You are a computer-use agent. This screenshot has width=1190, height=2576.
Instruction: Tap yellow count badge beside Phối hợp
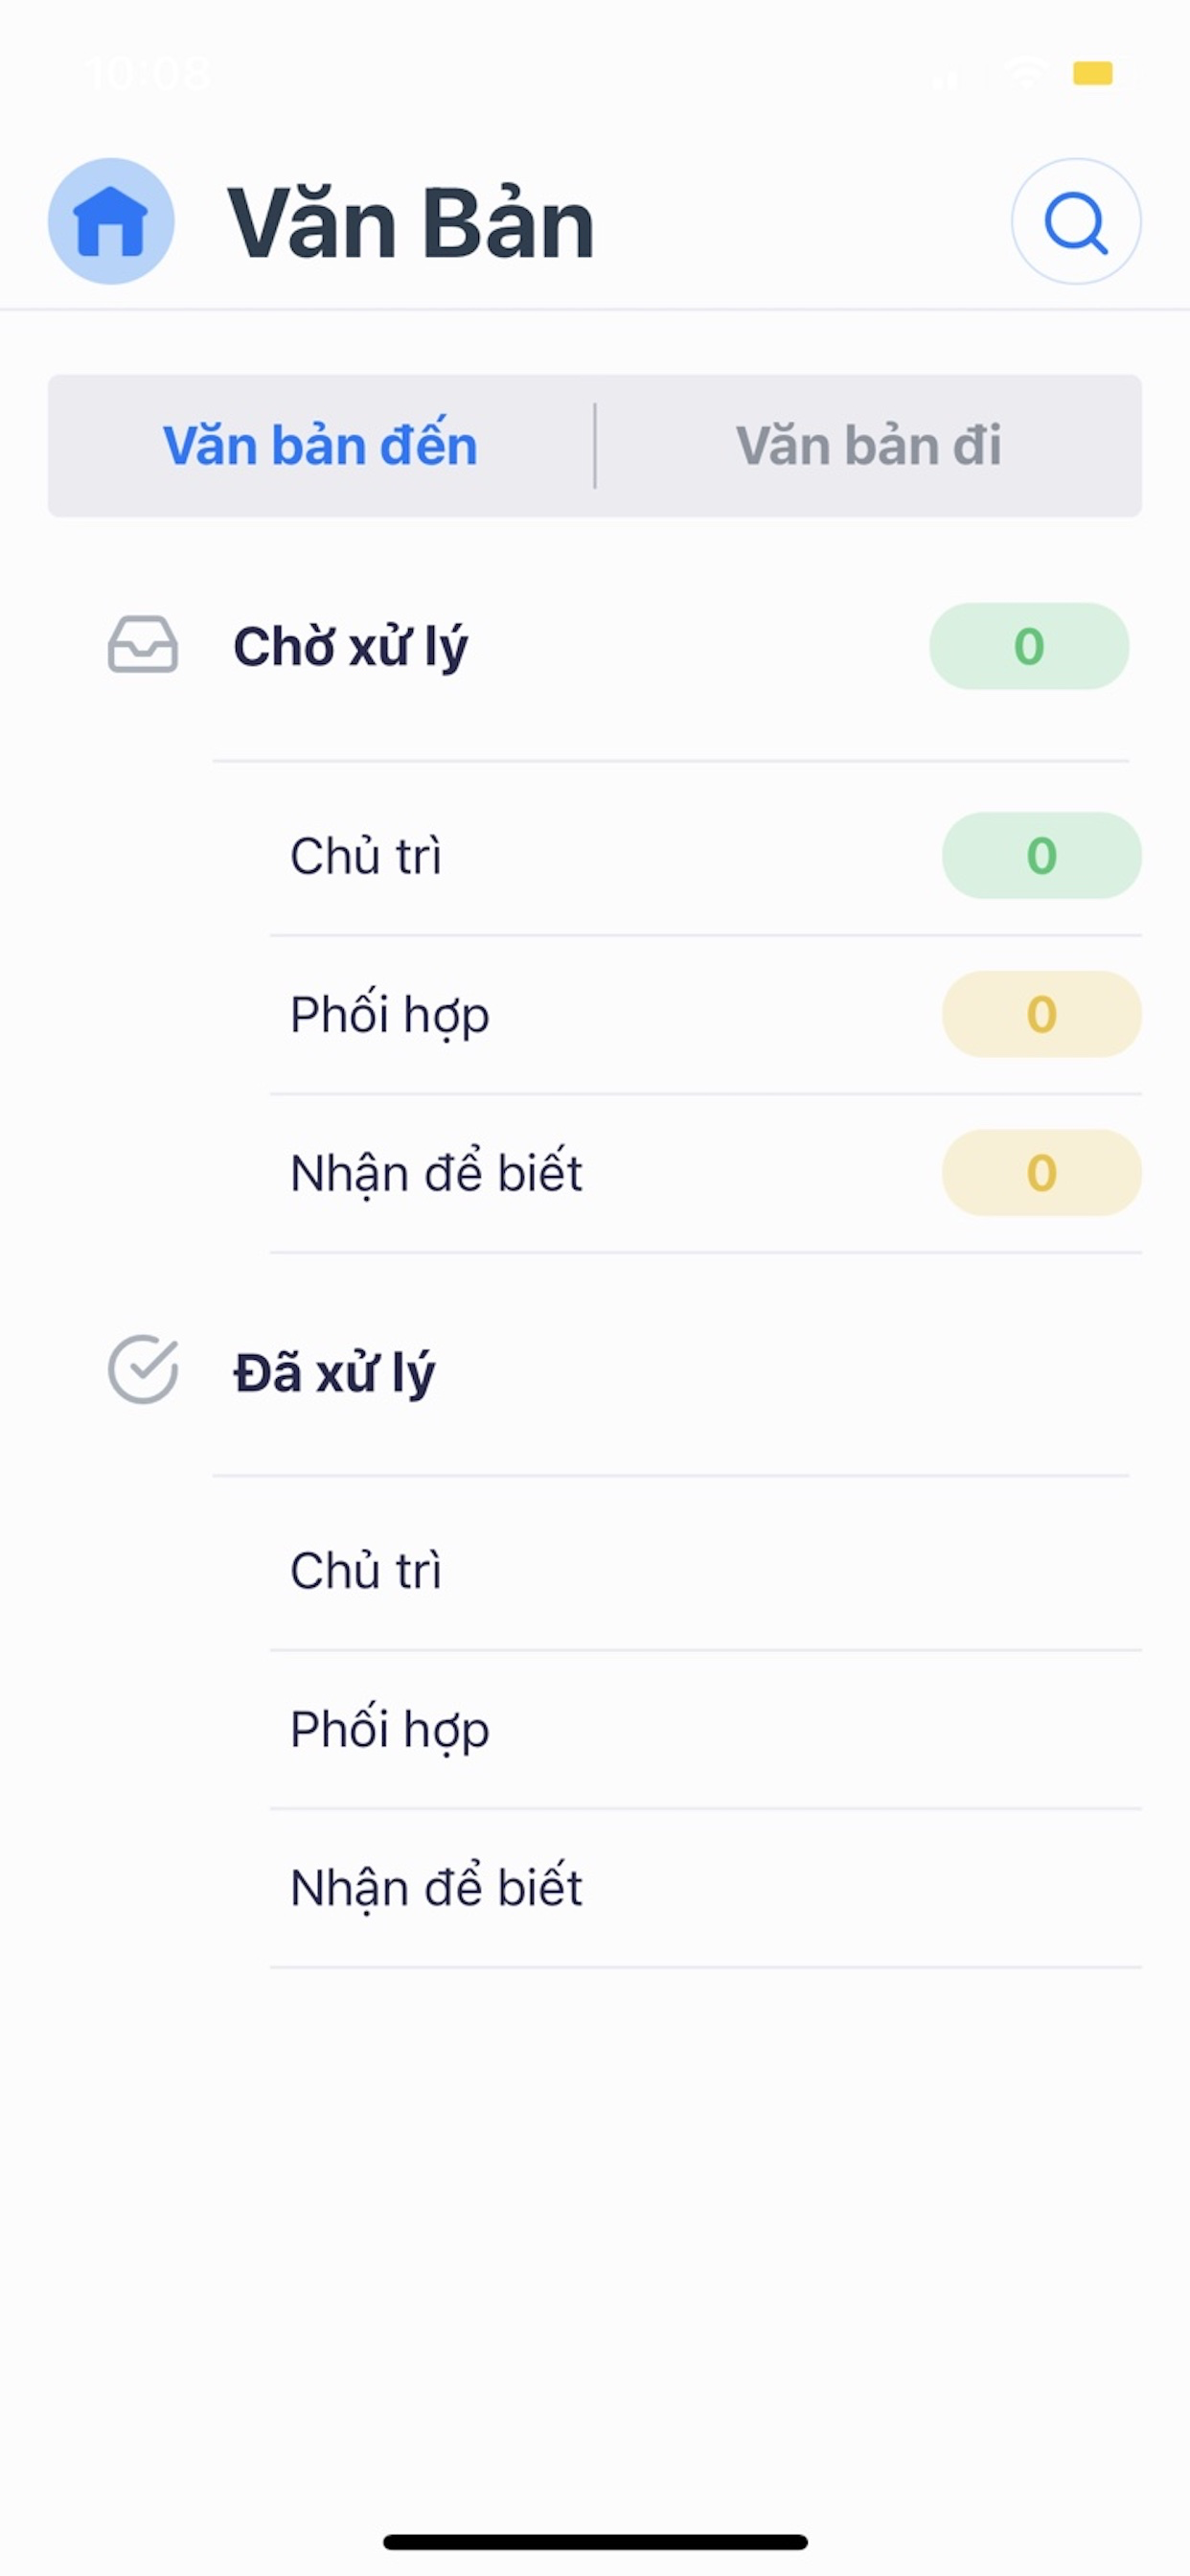coord(1041,1014)
